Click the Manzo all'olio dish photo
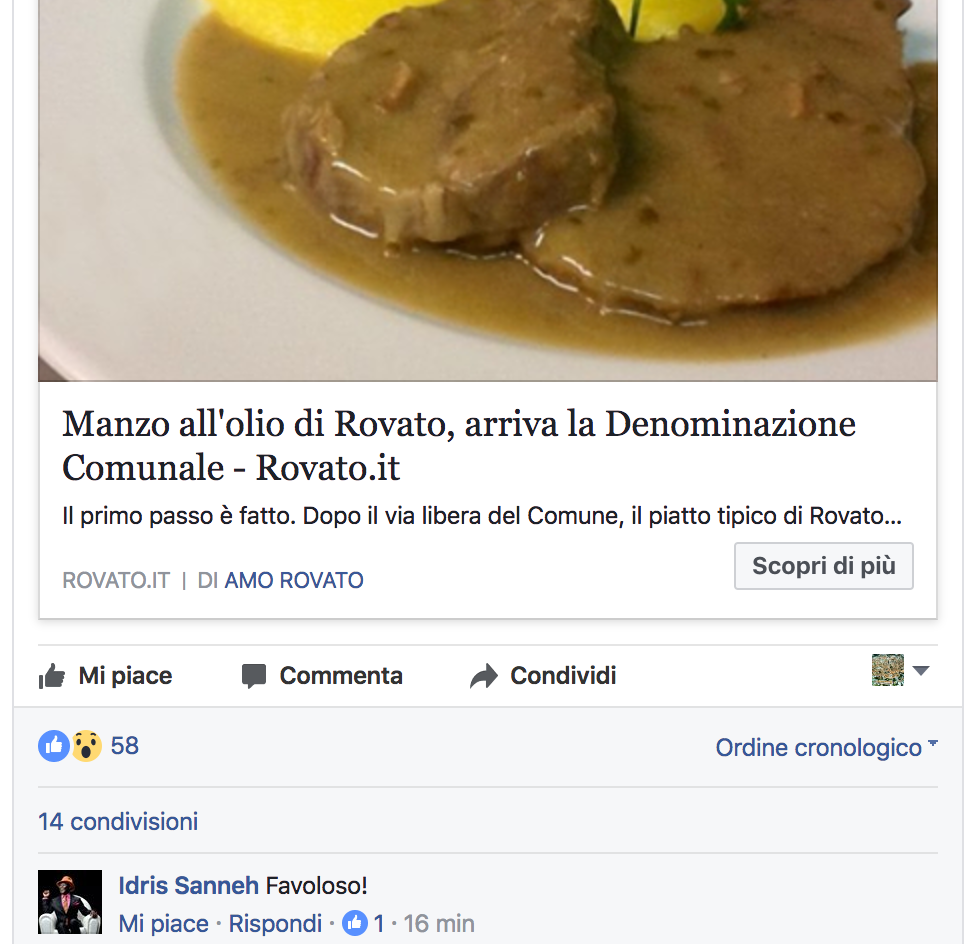 click(x=488, y=190)
